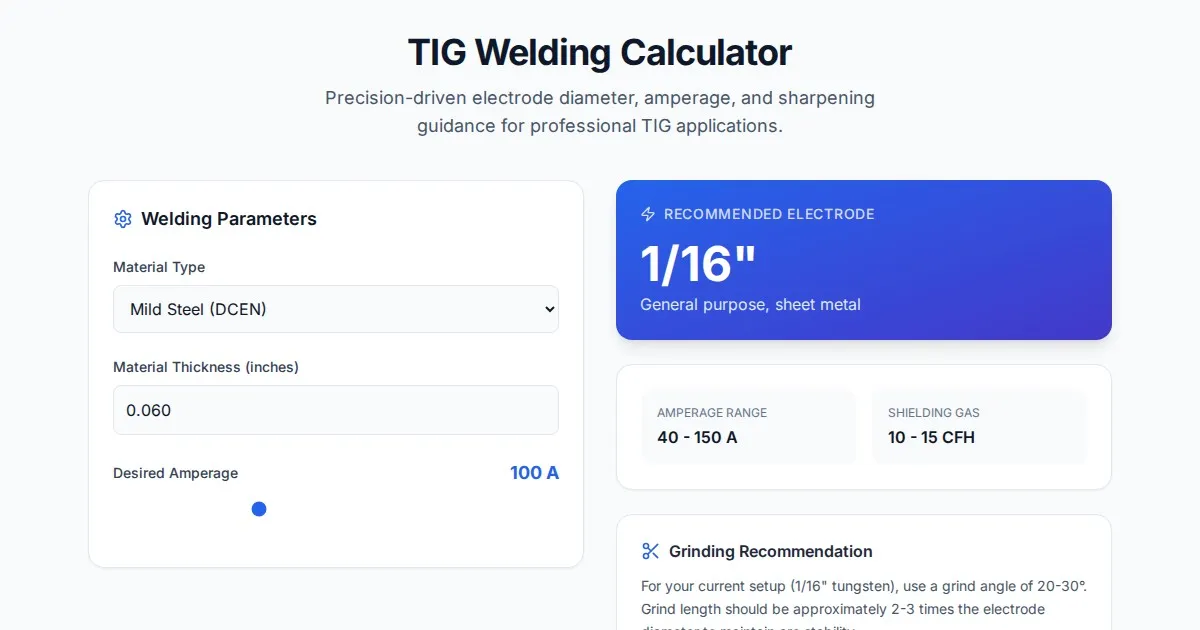Click the Desired Amperage slider handle
This screenshot has height=630, width=1200.
(259, 509)
